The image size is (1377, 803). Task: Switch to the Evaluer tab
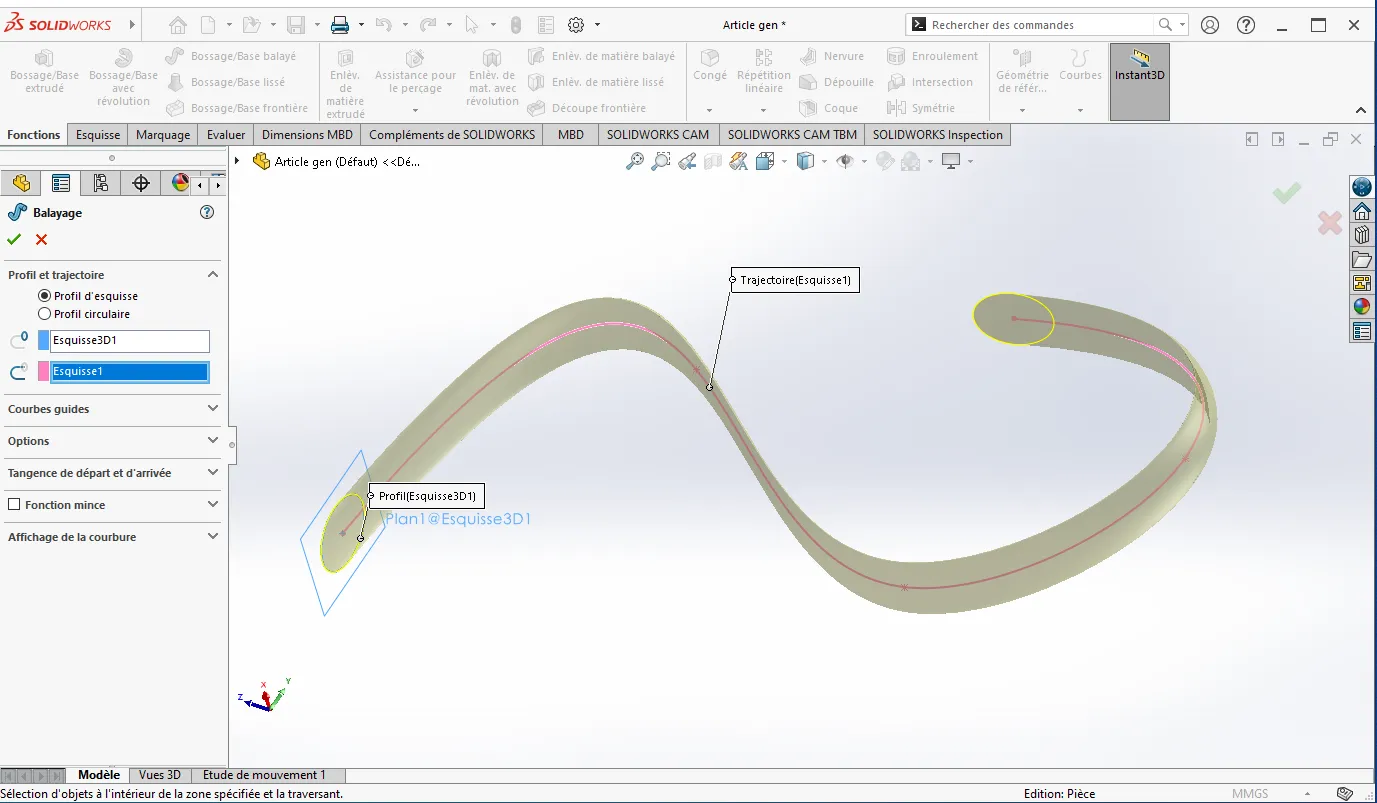tap(226, 135)
